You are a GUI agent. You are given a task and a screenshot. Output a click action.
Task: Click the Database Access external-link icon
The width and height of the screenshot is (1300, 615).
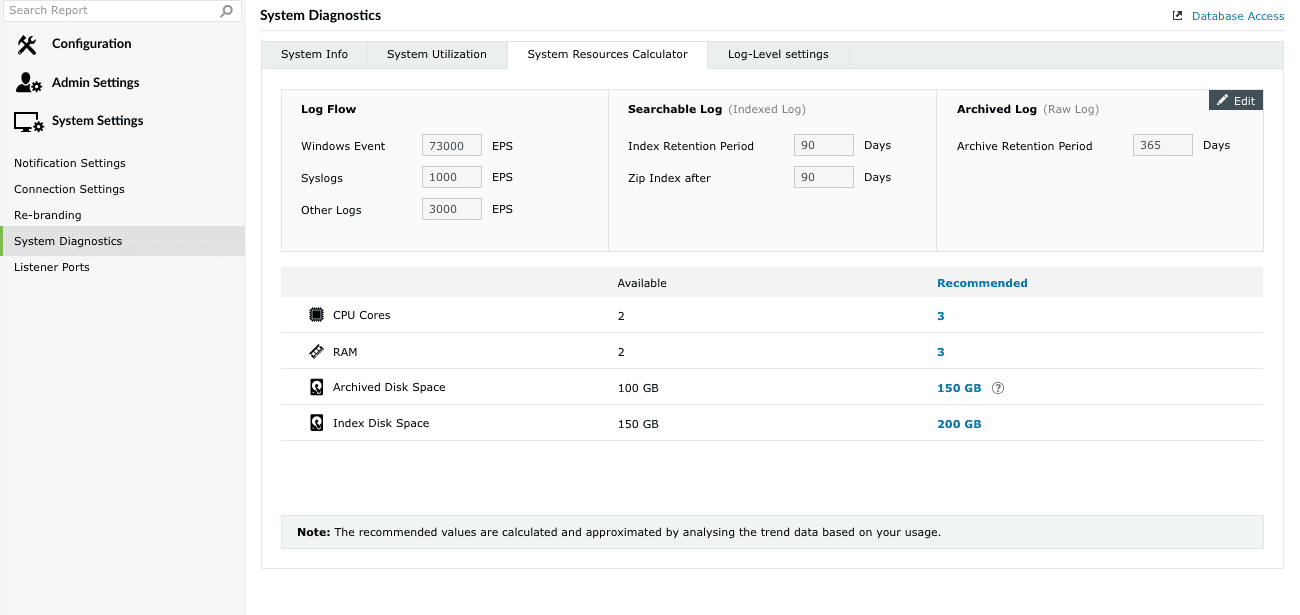pyautogui.click(x=1177, y=16)
